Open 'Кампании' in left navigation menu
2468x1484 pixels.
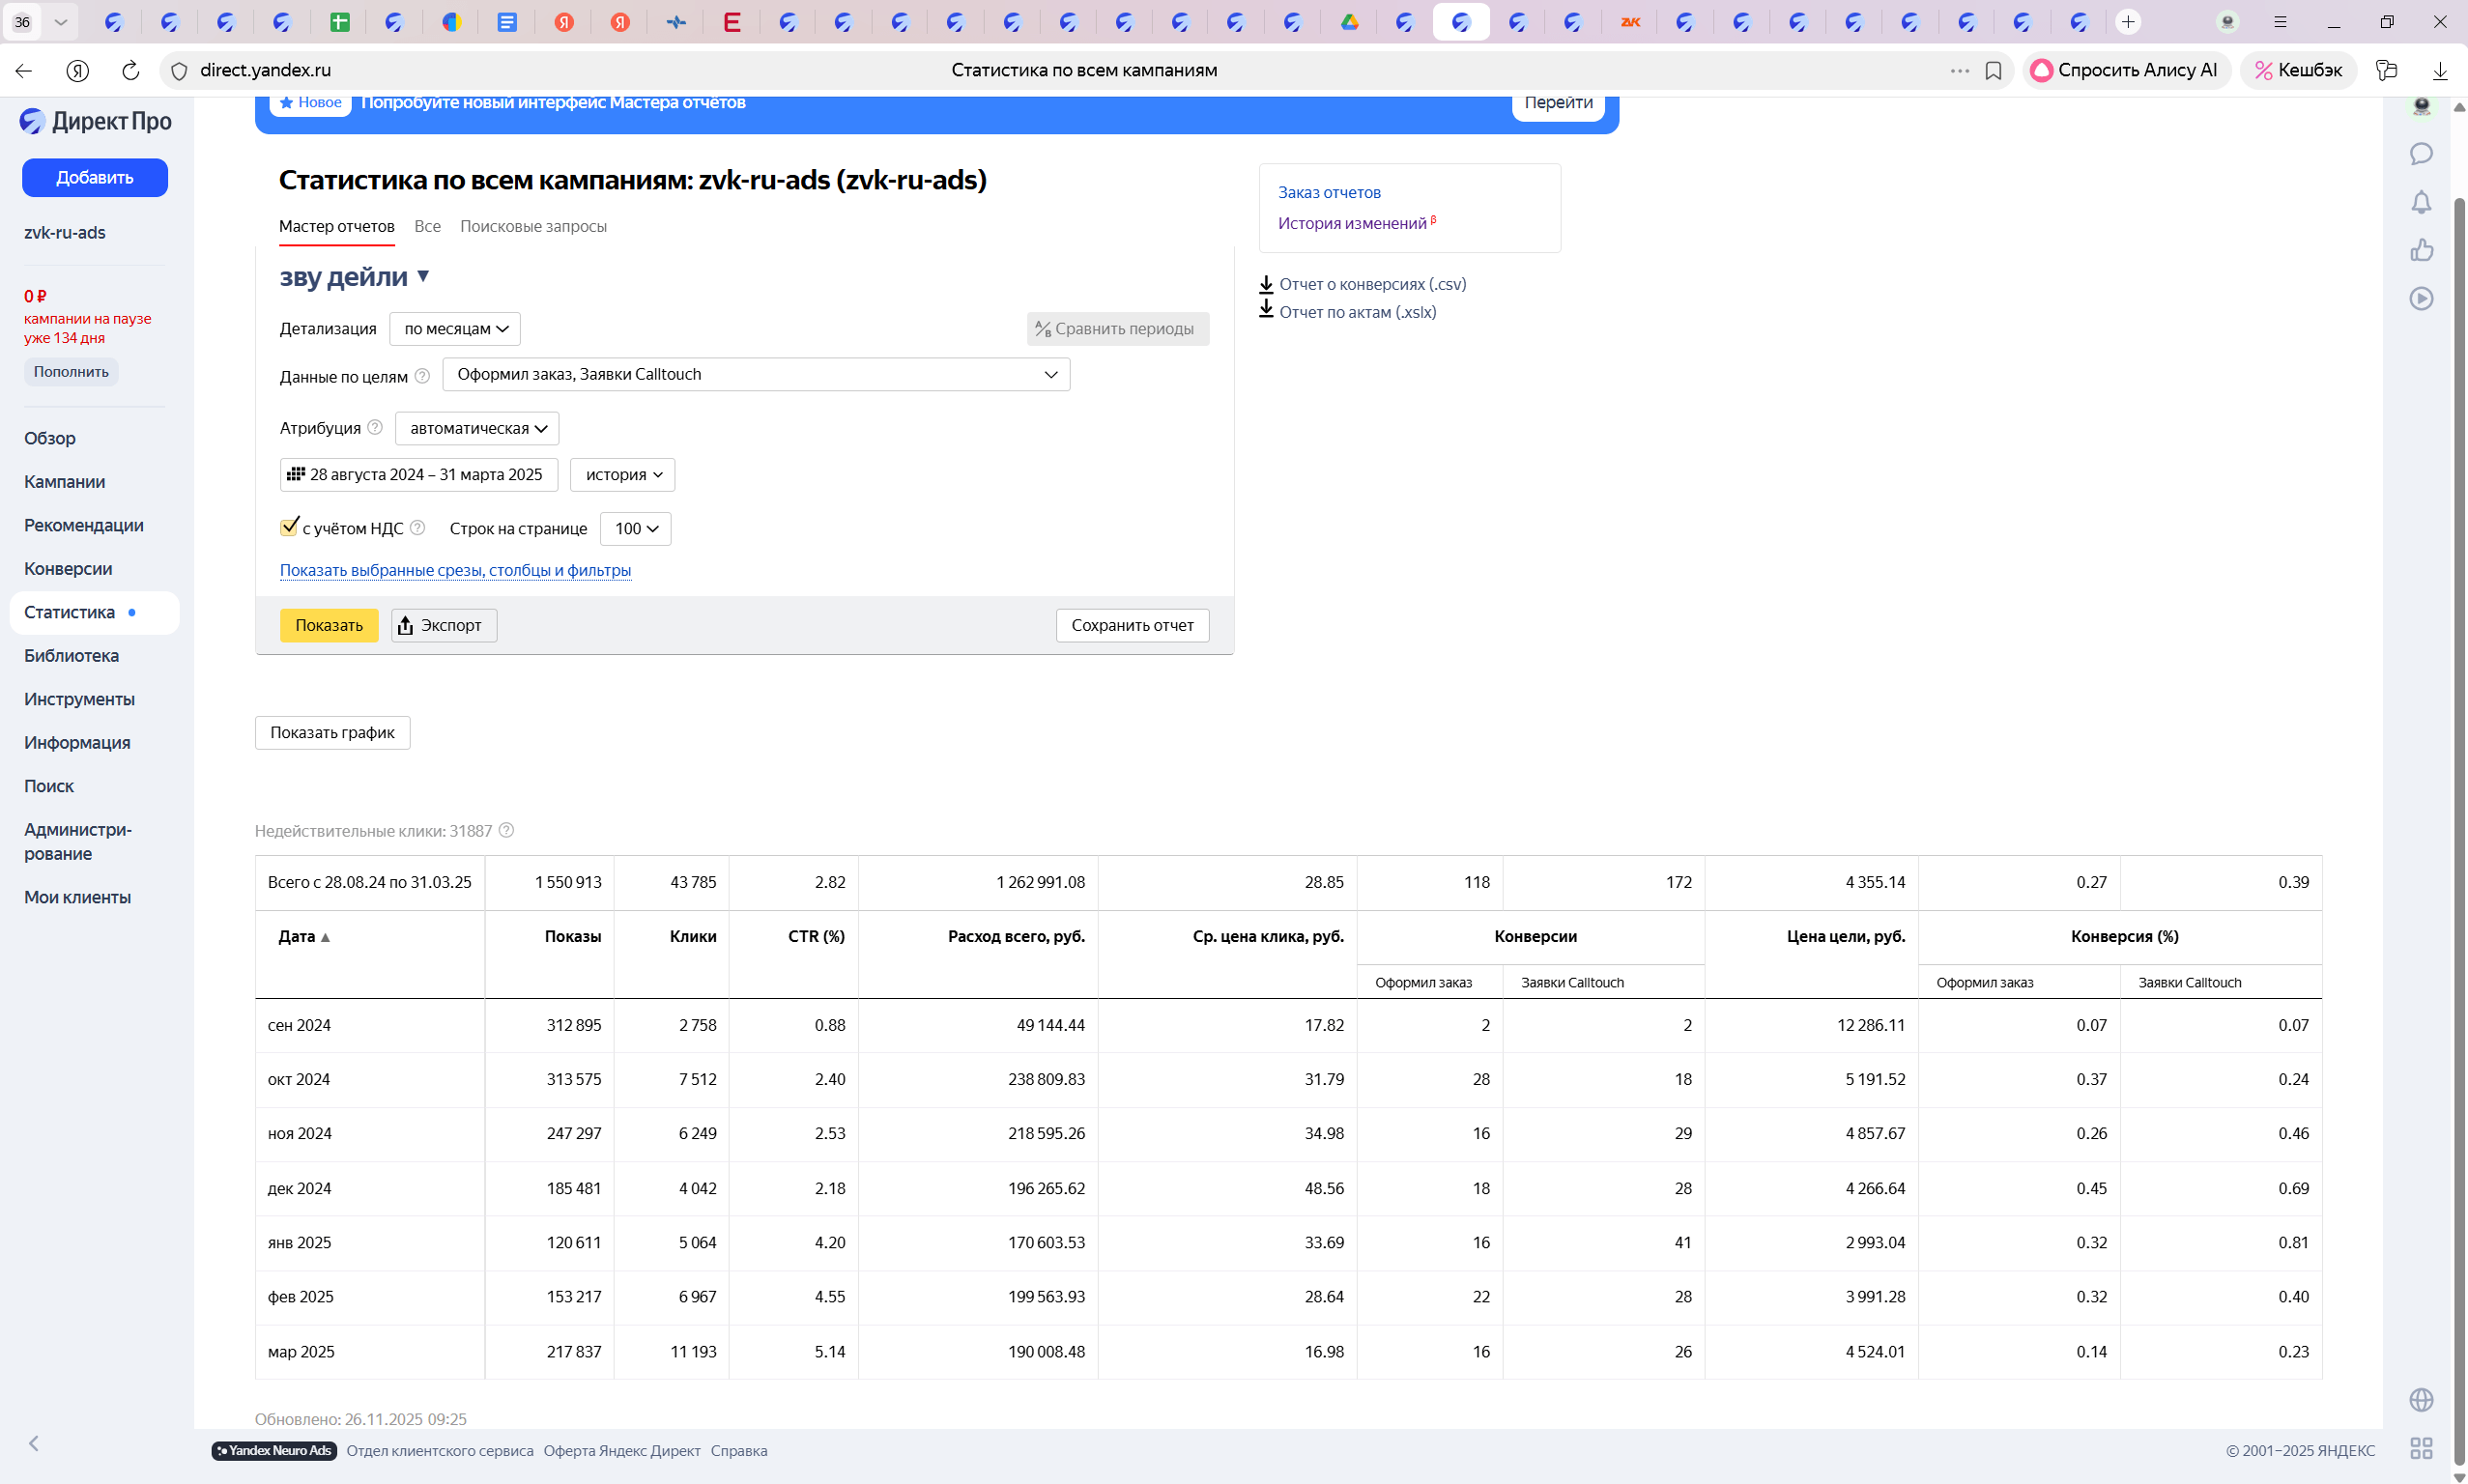pos(65,481)
